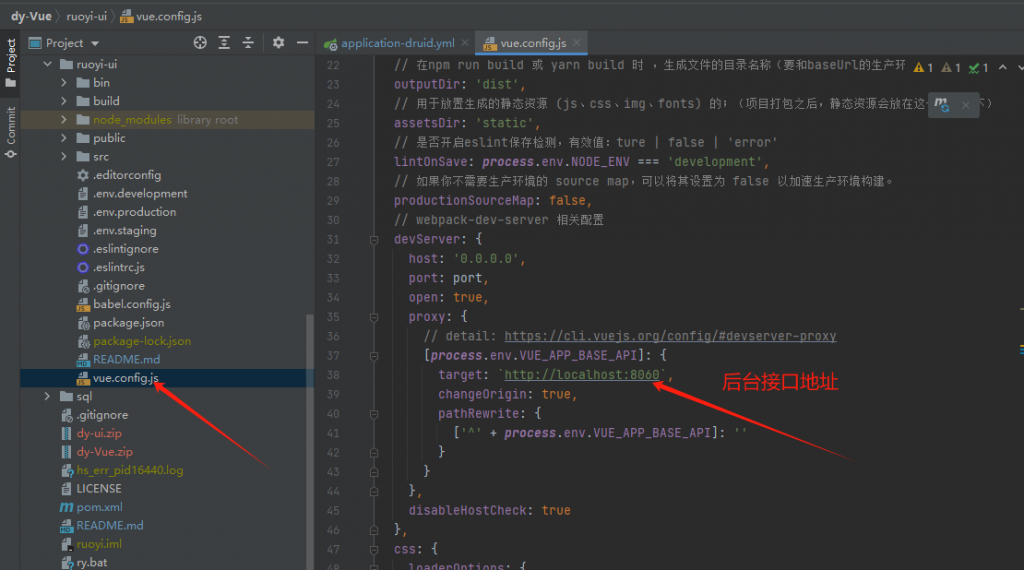The image size is (1024, 570).
Task: Click the Expand All icon in Project panel
Action: point(225,43)
